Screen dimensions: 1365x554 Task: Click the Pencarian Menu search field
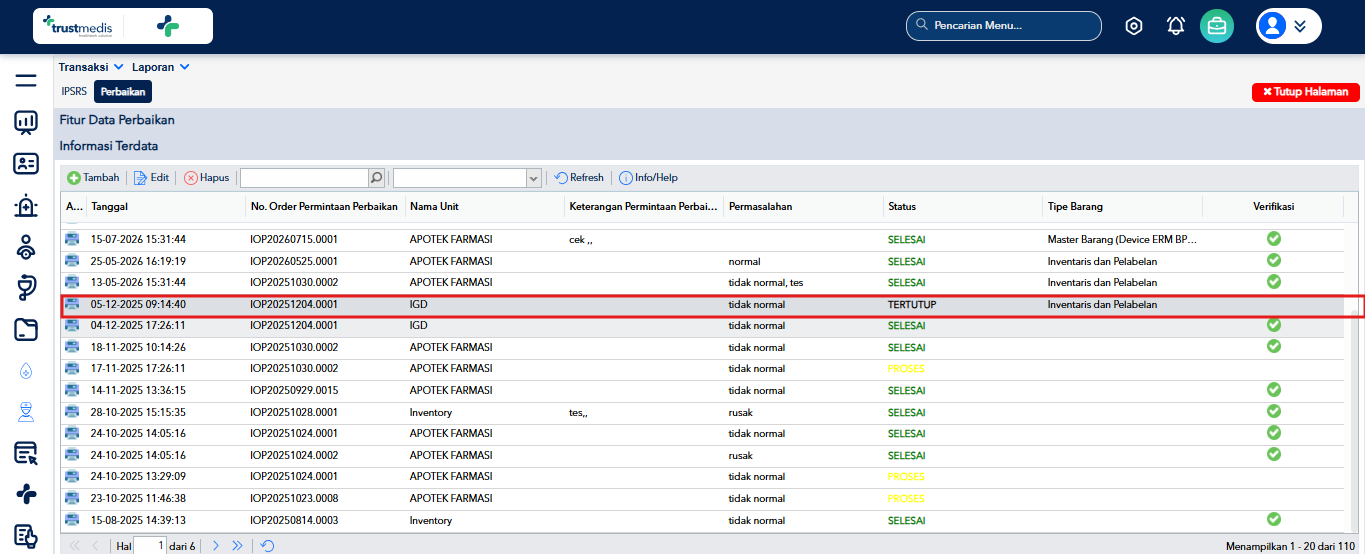pyautogui.click(x=1004, y=26)
